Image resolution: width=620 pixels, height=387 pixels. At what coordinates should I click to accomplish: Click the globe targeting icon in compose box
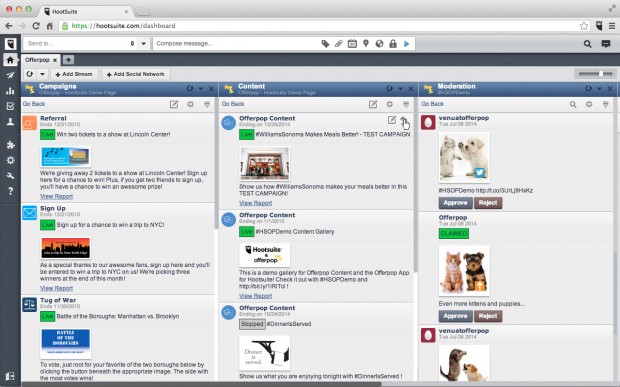tap(379, 43)
